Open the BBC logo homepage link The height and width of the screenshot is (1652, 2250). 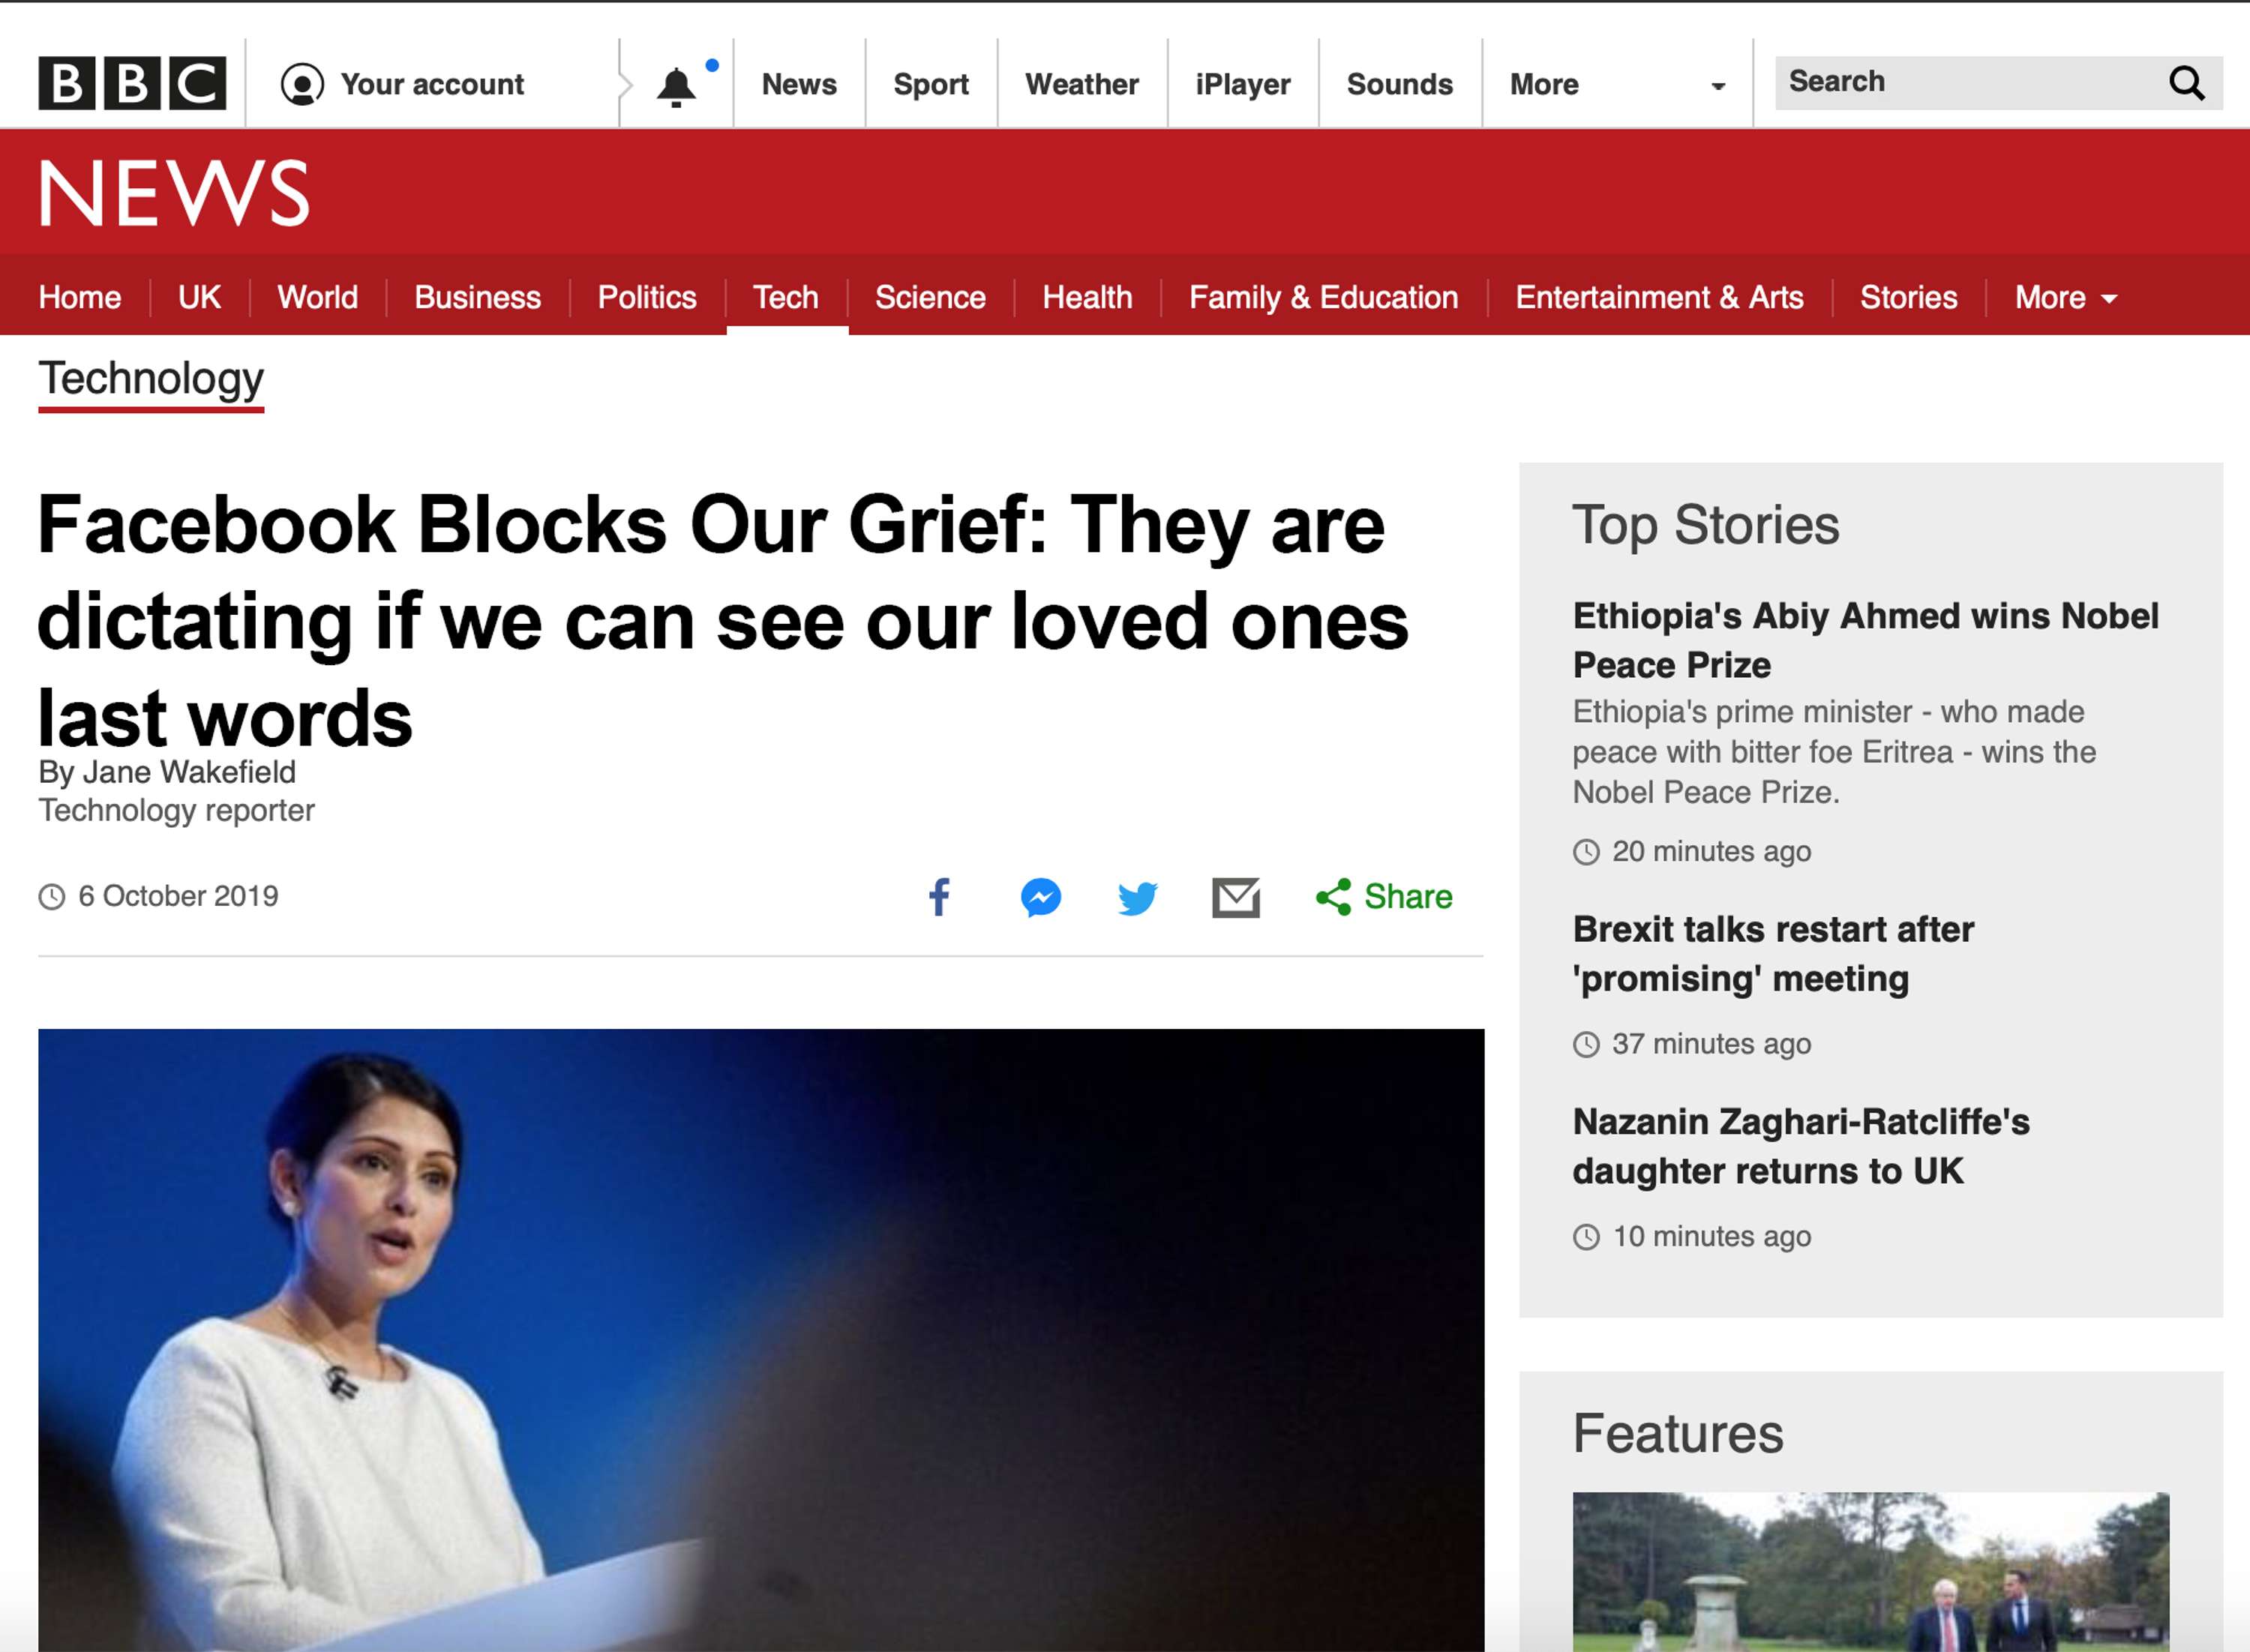(x=132, y=83)
